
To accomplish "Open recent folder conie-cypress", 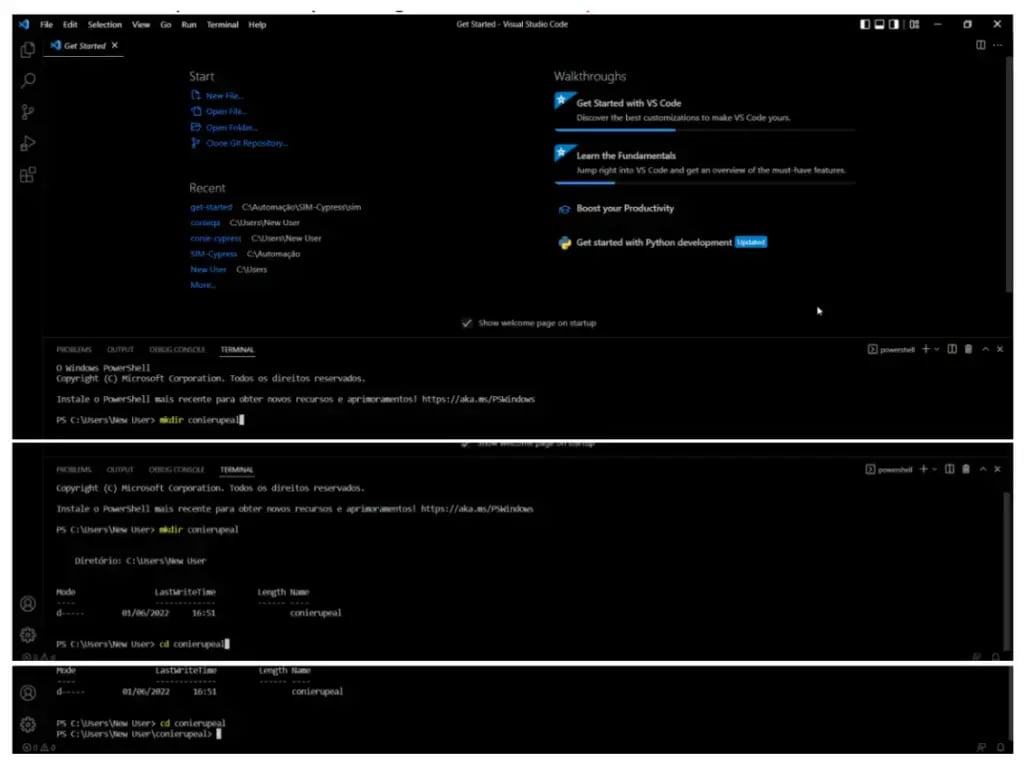I will 215,238.
